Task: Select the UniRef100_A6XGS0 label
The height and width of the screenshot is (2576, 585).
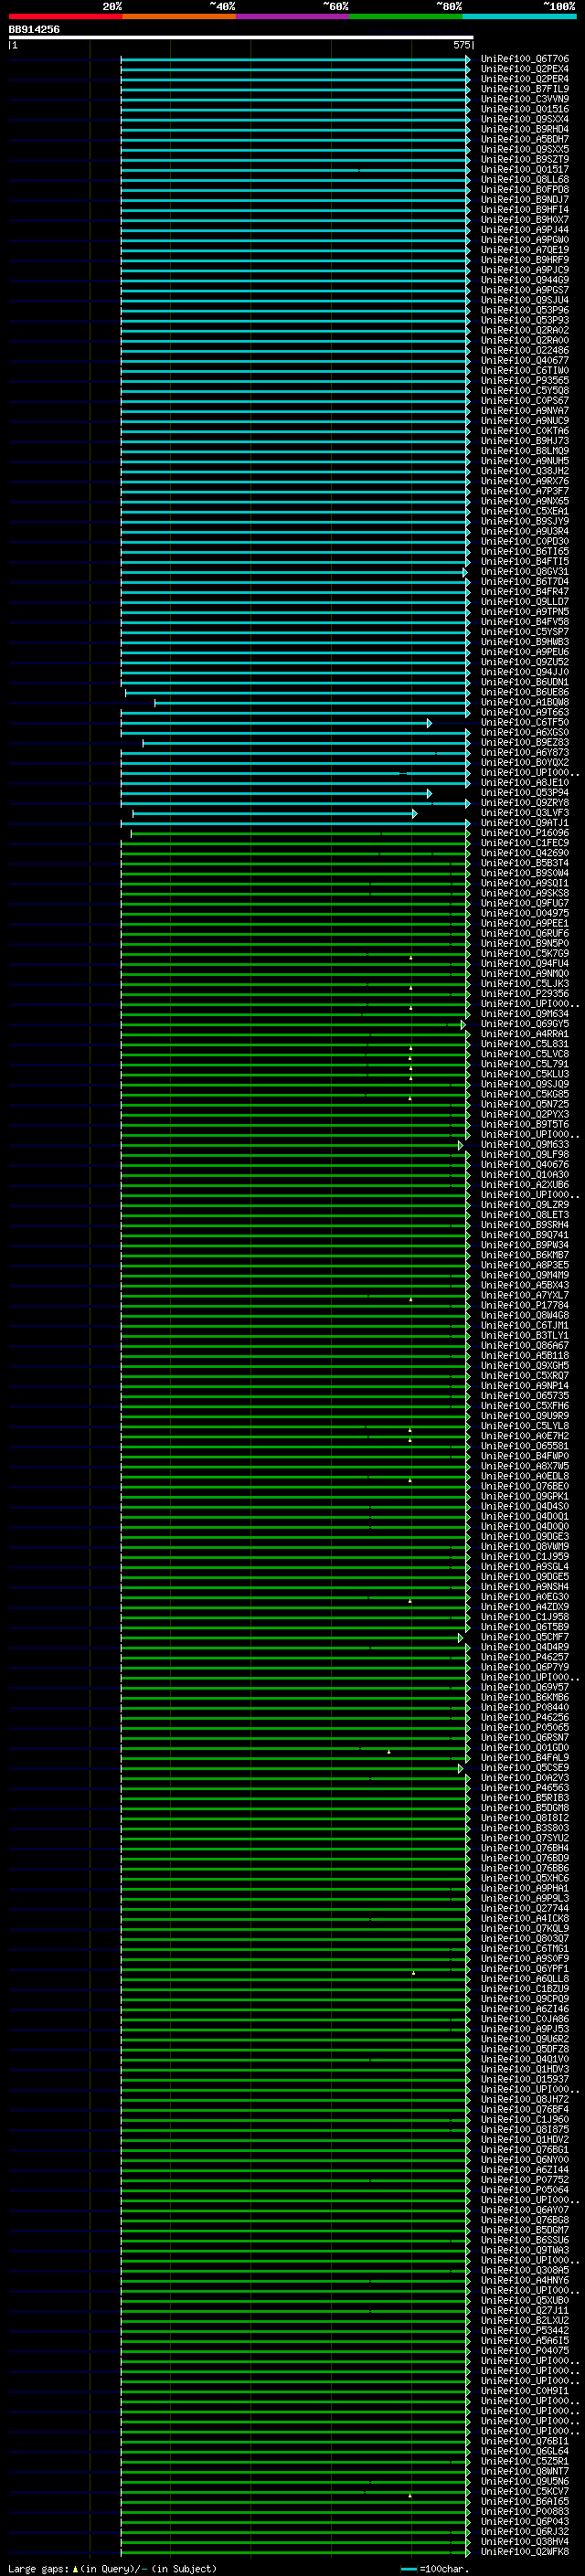Action: coord(525,733)
